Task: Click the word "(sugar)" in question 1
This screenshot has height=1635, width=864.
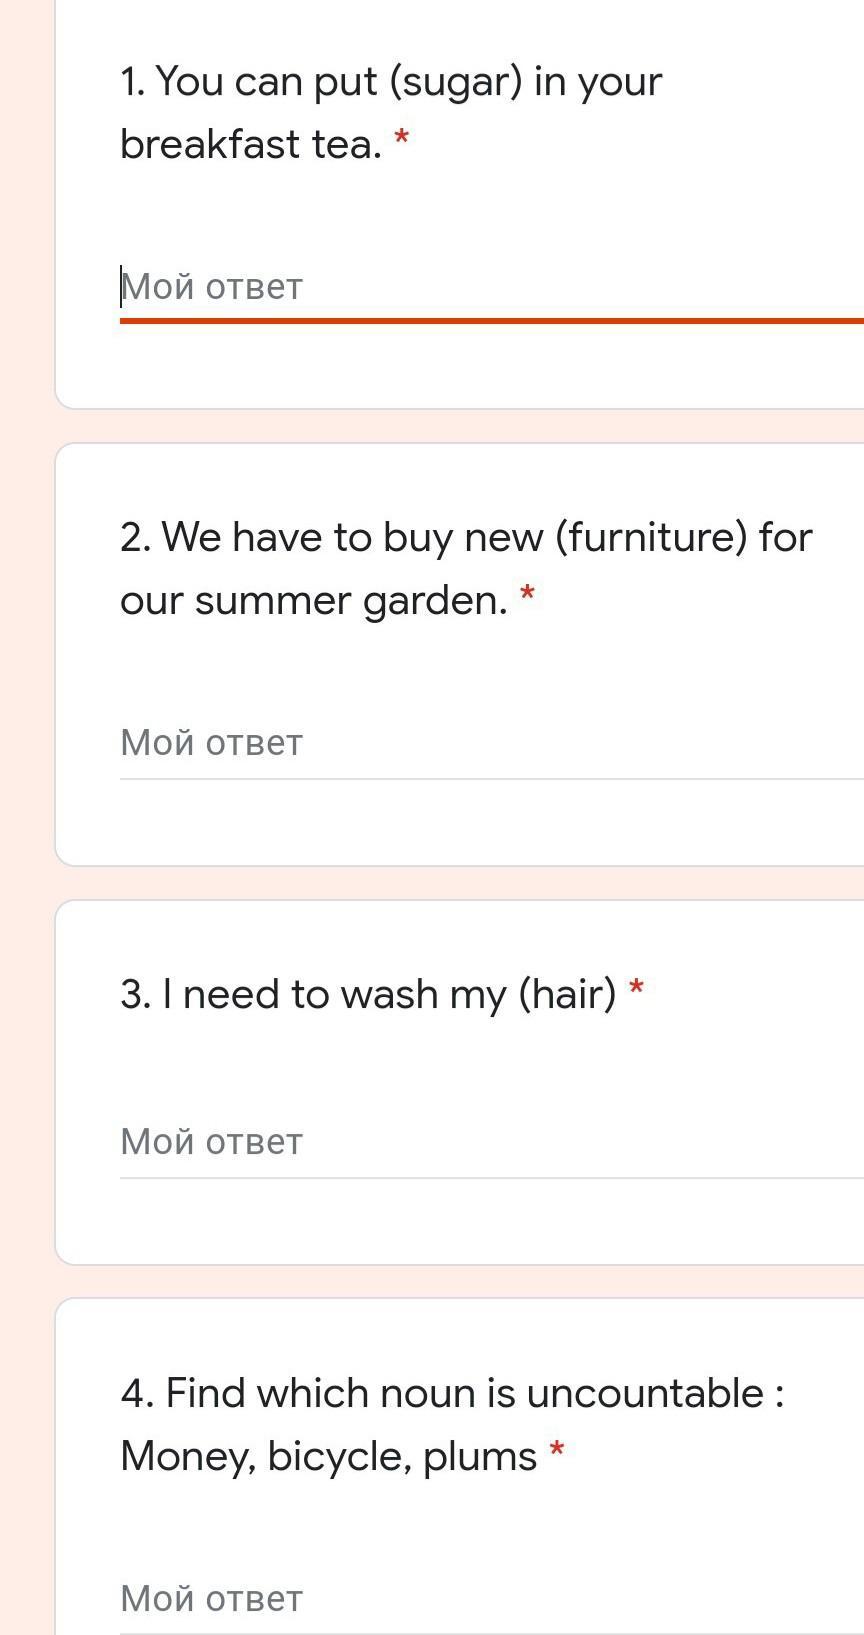Action: click(x=456, y=82)
